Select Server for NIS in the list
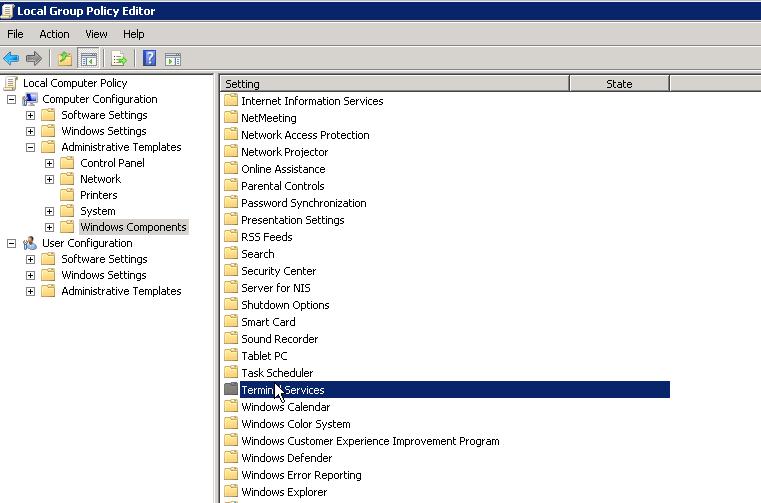The image size is (761, 503). pos(276,288)
